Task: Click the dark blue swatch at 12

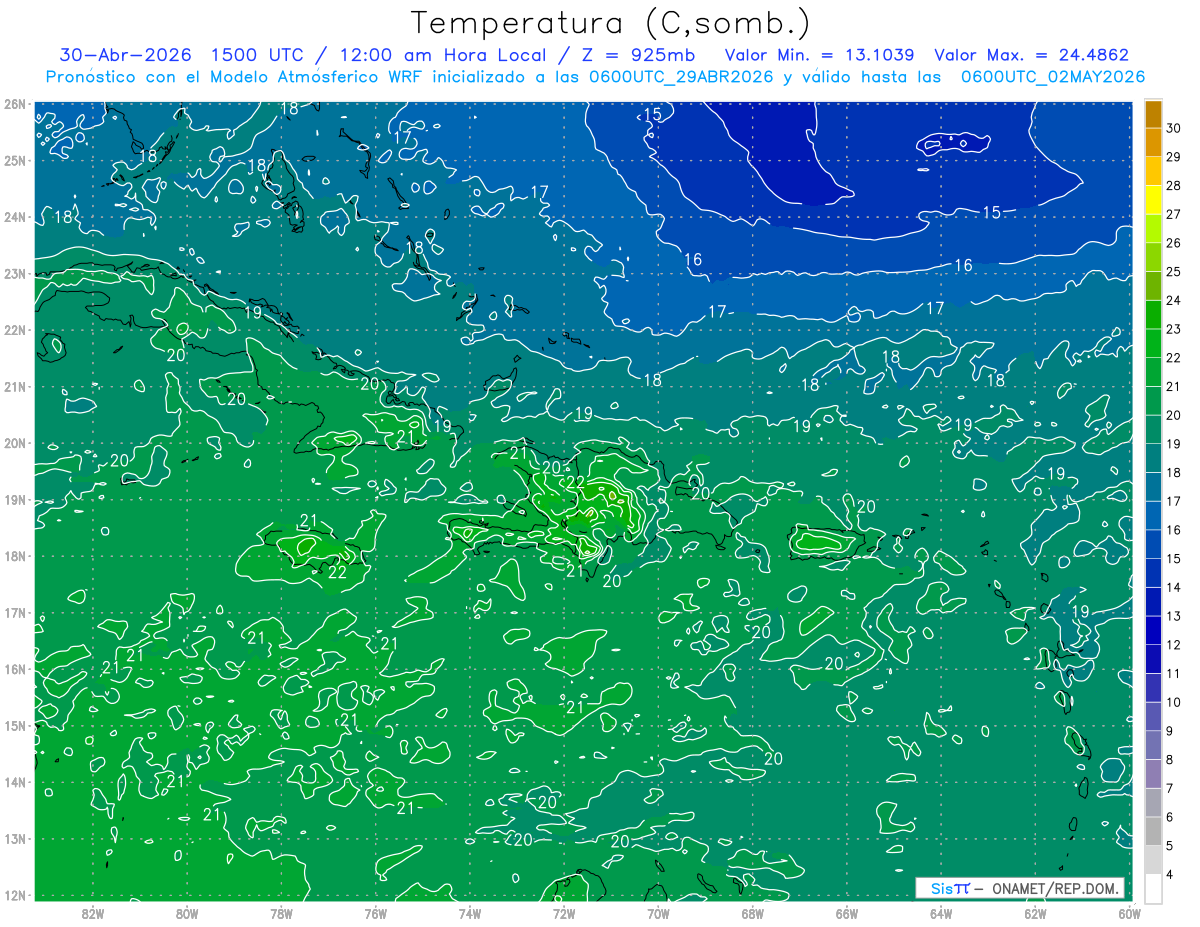Action: click(x=1153, y=631)
